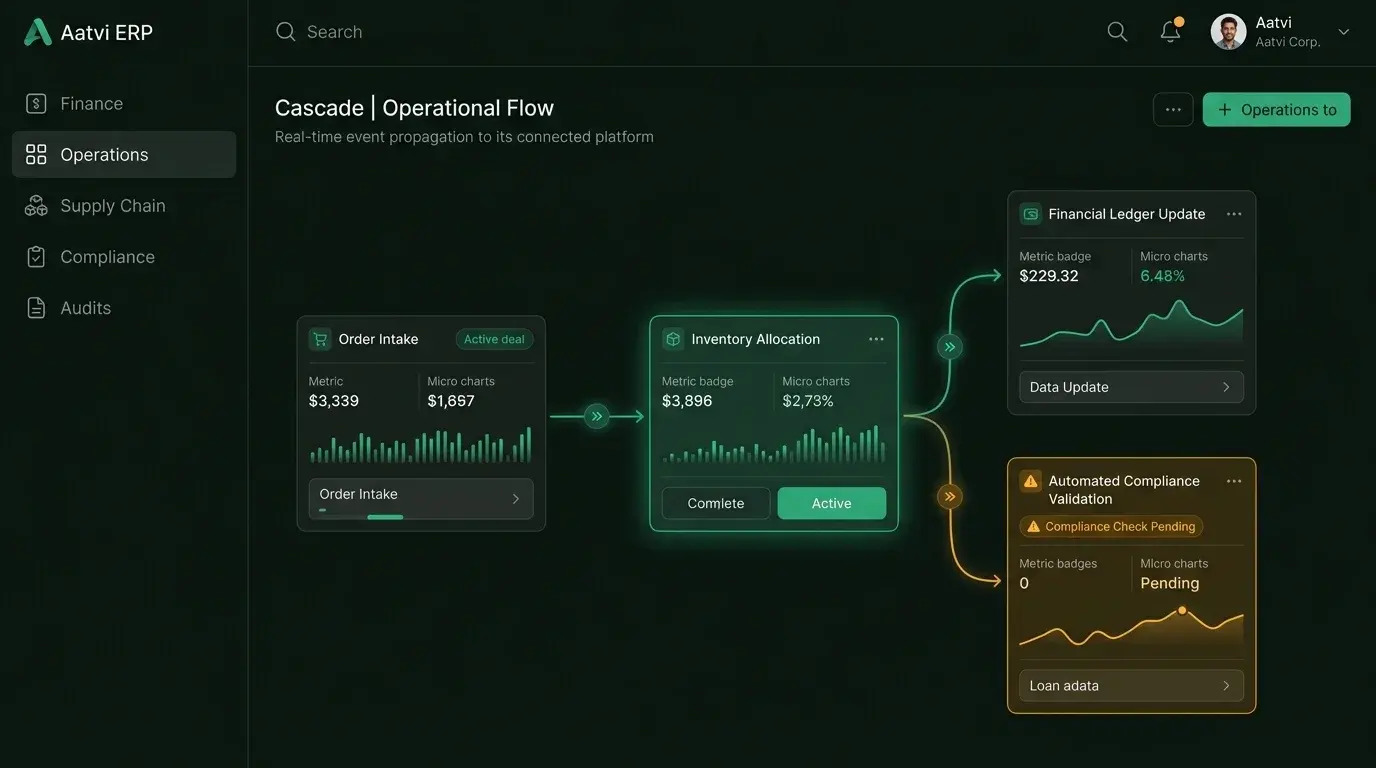Click the Inventory Allocation bar micro chart
Screen dimensions: 1376x768
[774, 444]
